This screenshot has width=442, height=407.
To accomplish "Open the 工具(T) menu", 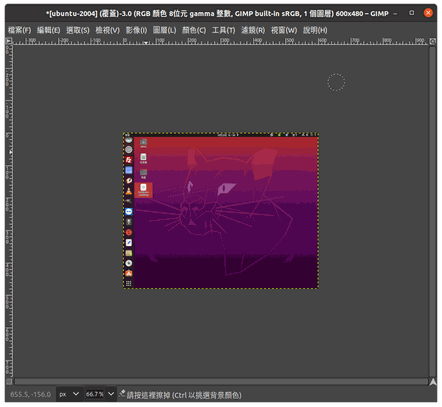I will click(224, 30).
